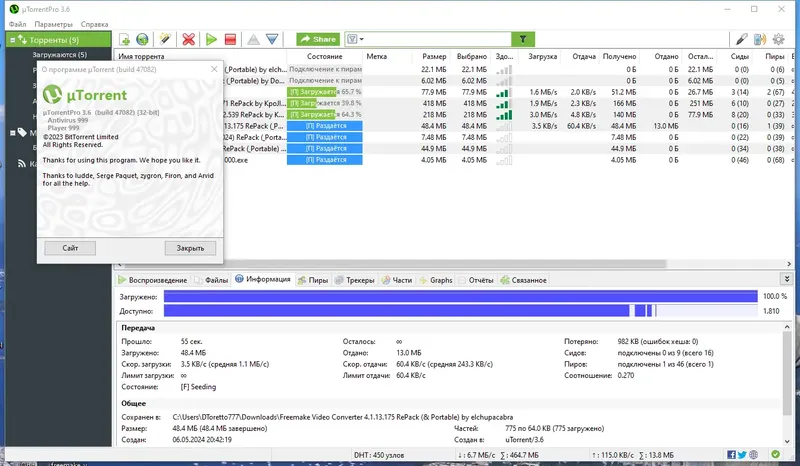Click the labels tag icon in the sidebar
The width and height of the screenshot is (800, 466).
click(x=22, y=133)
